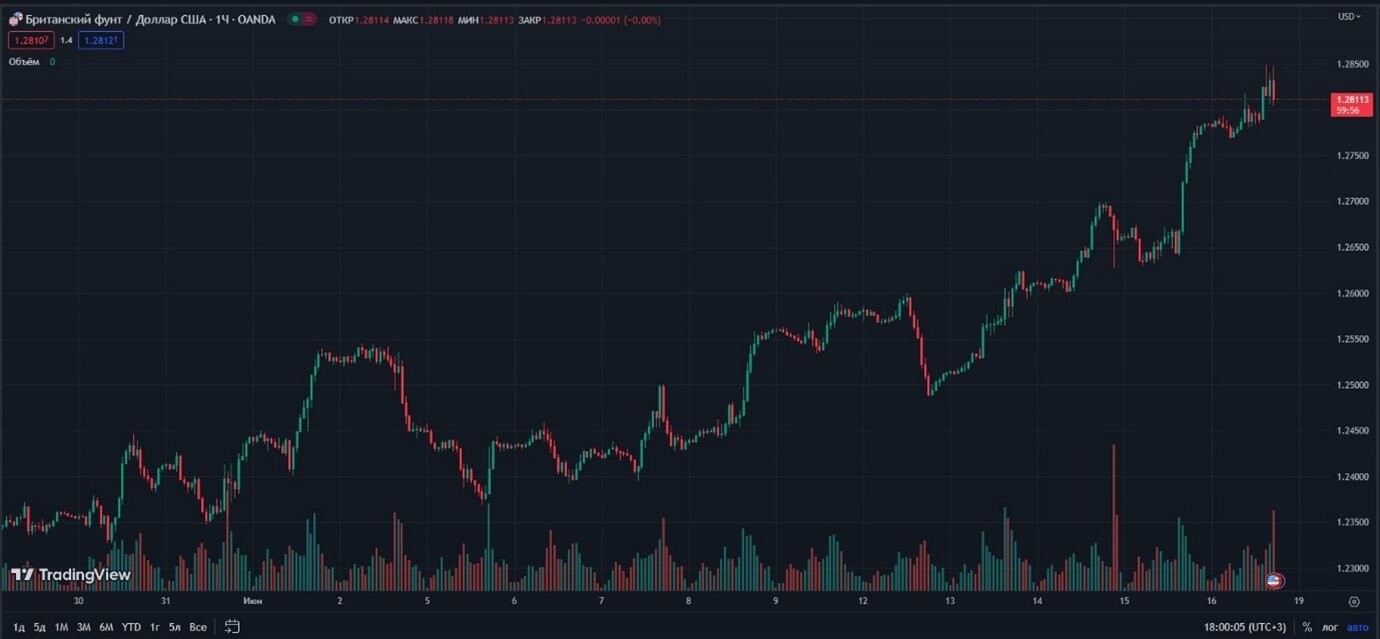Toggle auto scale "авто"
Image resolution: width=1380 pixels, height=639 pixels.
[x=1357, y=627]
